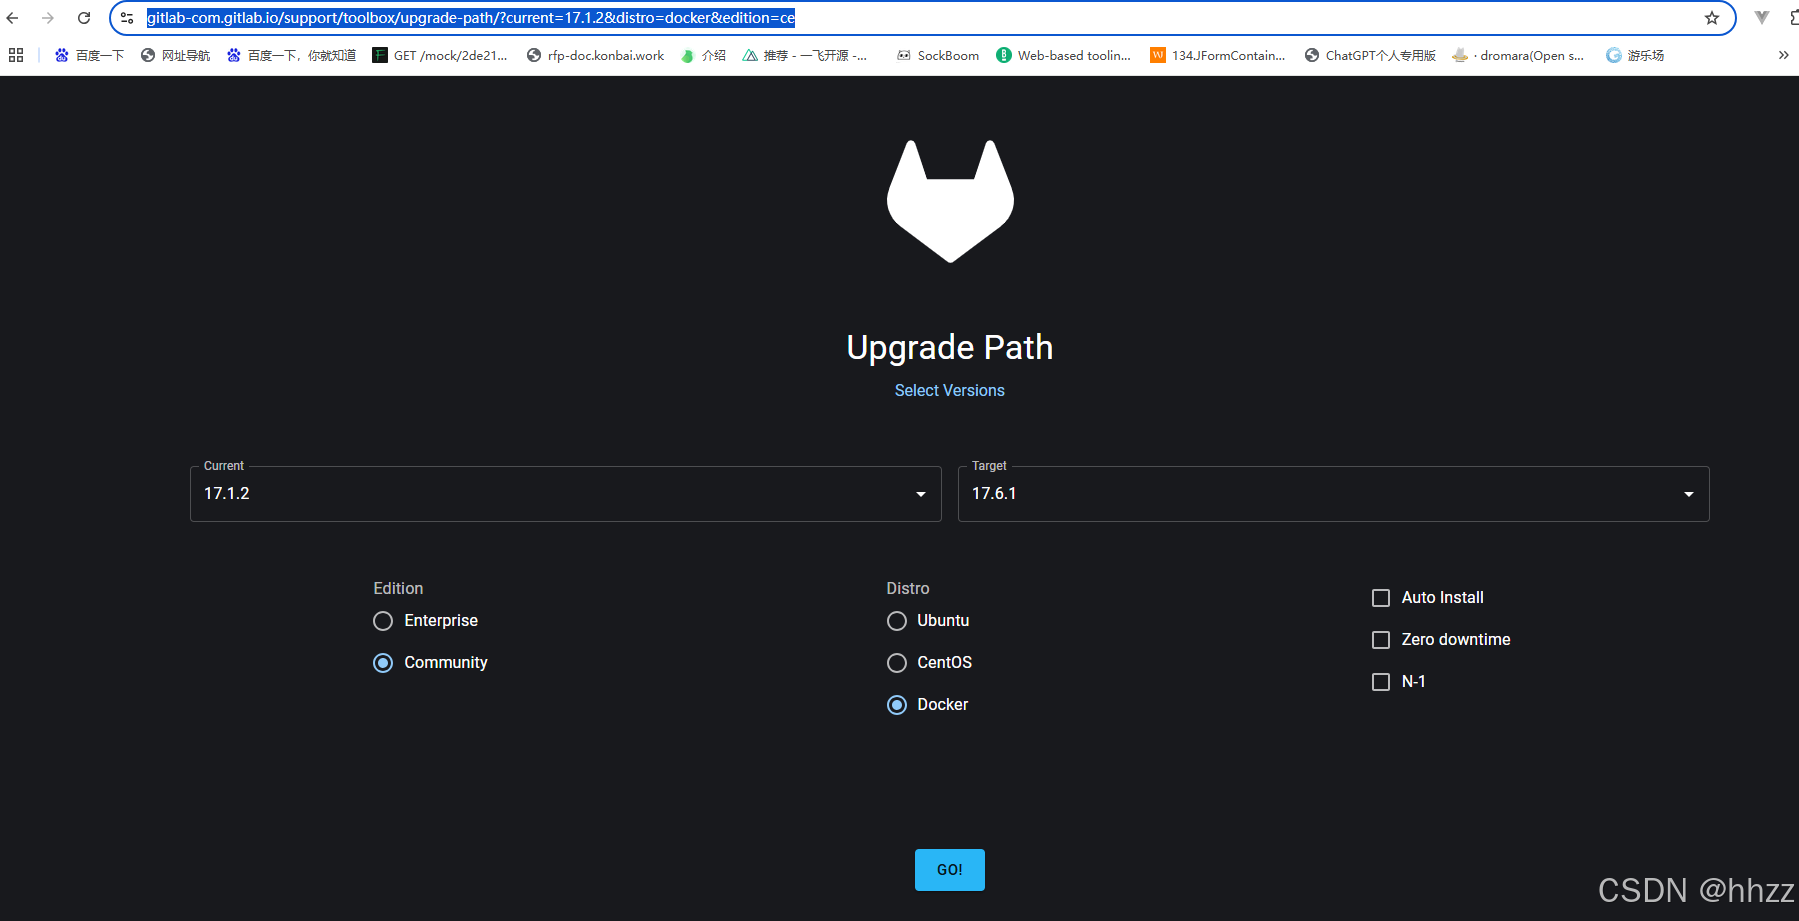Click the Distro group label
This screenshot has height=921, width=1799.
point(908,588)
